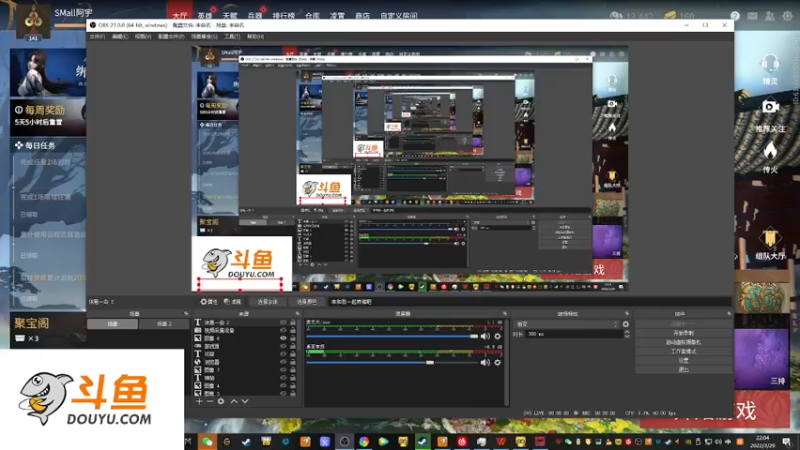Toggle the lock on the 图像 6 source

(293, 338)
